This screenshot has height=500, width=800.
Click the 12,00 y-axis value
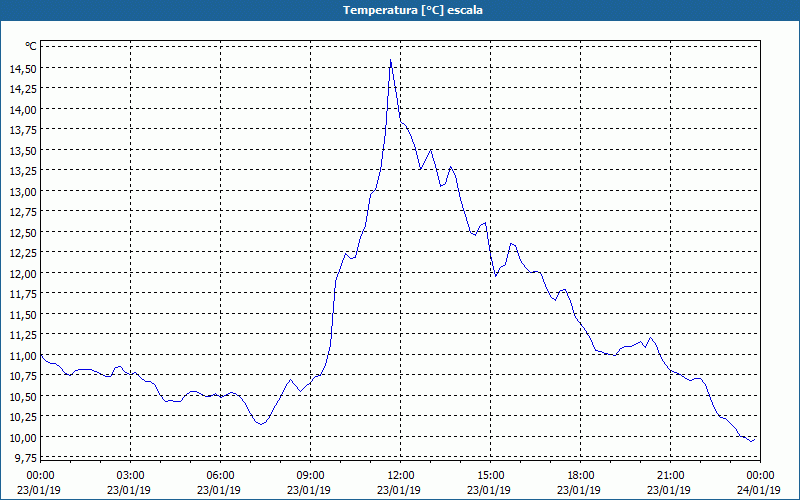pos(23,273)
